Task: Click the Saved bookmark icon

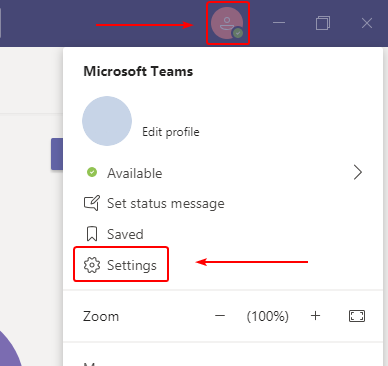Action: pos(92,234)
